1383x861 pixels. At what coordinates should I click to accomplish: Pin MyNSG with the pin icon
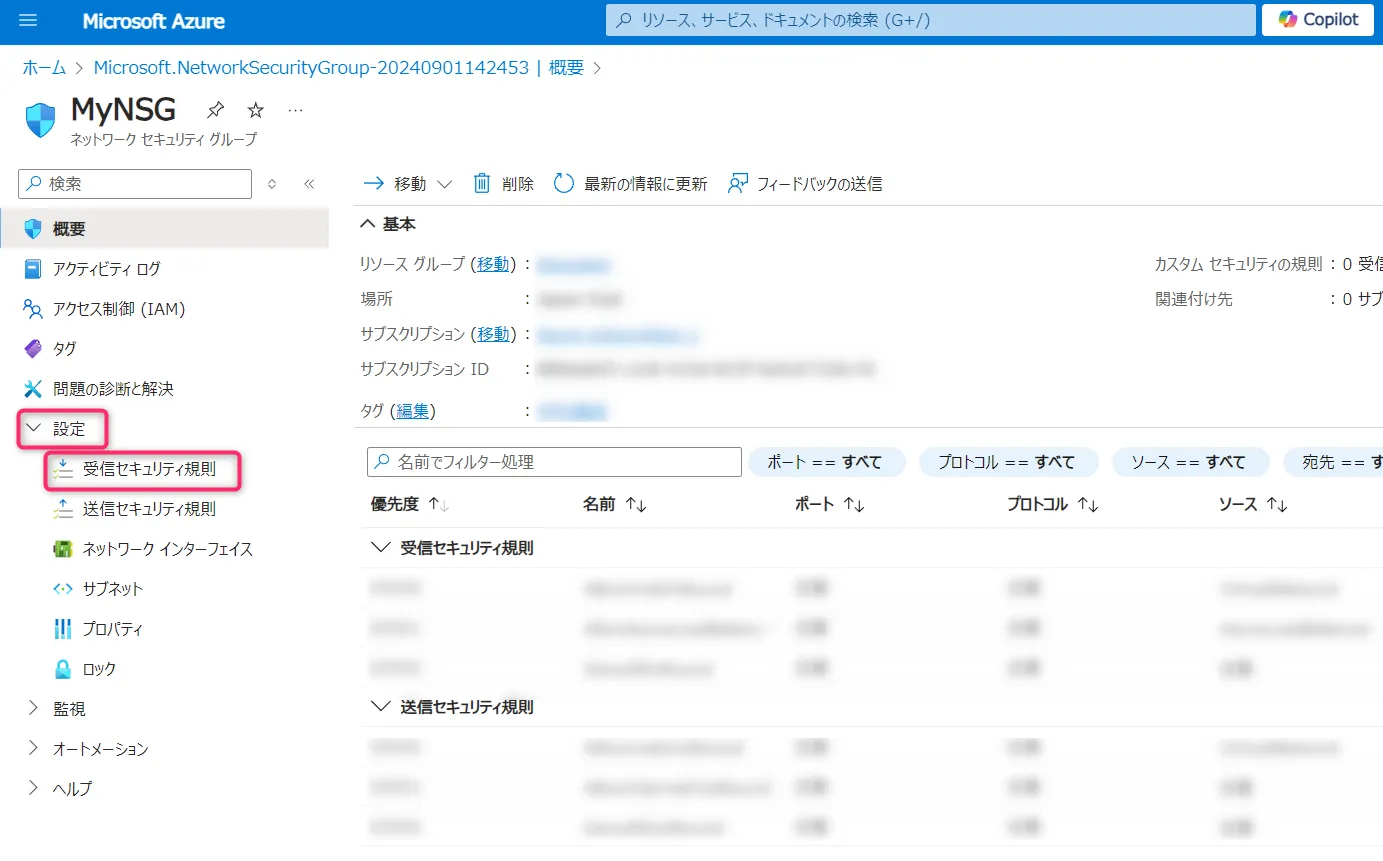coord(214,110)
